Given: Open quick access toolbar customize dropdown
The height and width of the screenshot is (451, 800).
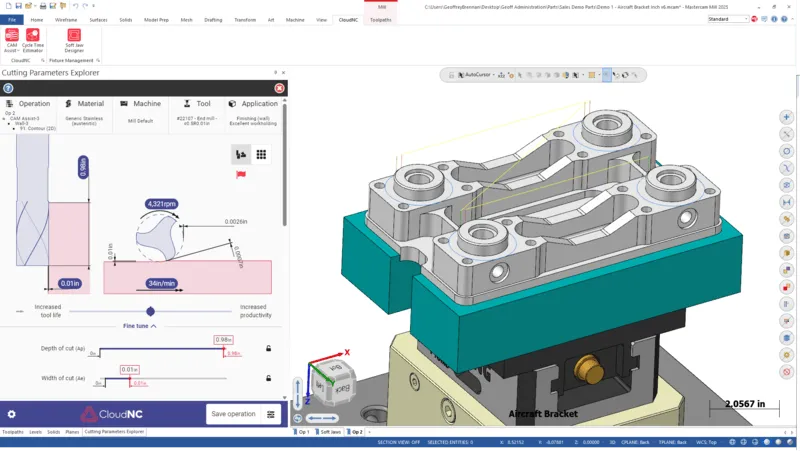Looking at the screenshot, I should pyautogui.click(x=93, y=6).
